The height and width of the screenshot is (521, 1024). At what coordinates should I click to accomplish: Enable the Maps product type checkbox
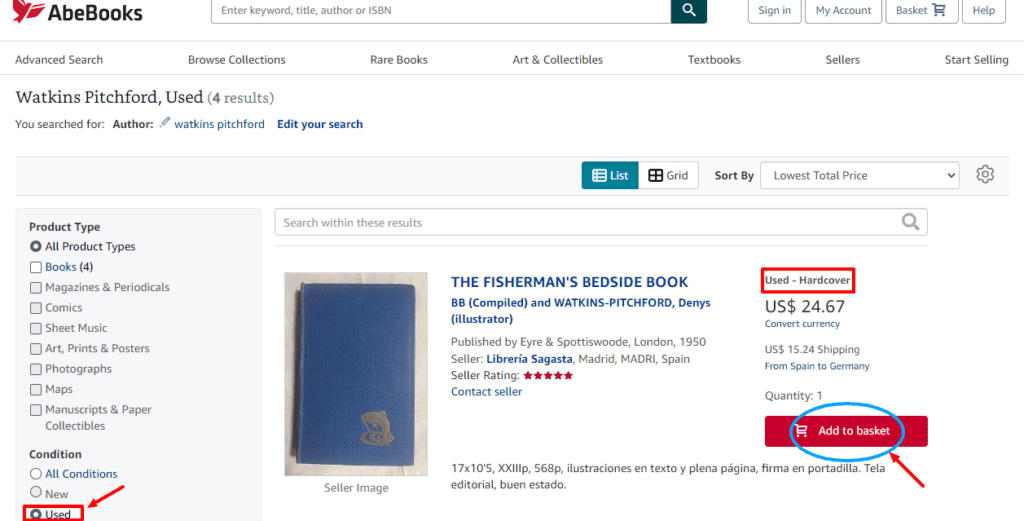(35, 389)
